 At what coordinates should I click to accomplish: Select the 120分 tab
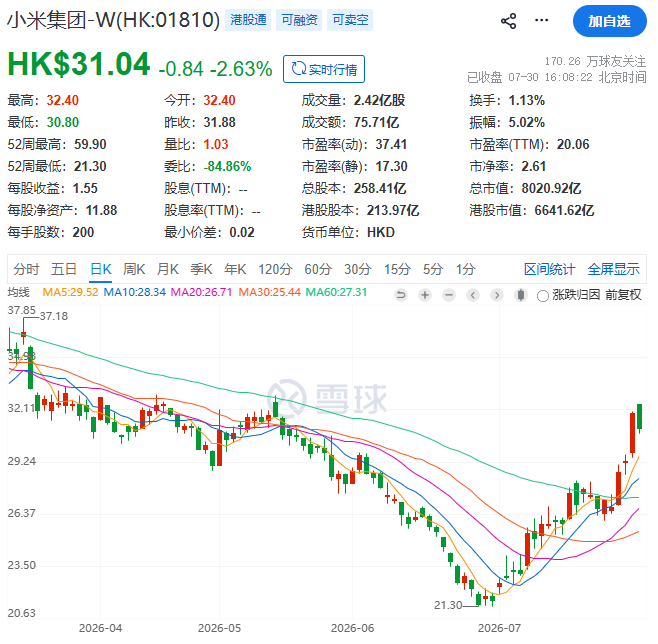275,269
